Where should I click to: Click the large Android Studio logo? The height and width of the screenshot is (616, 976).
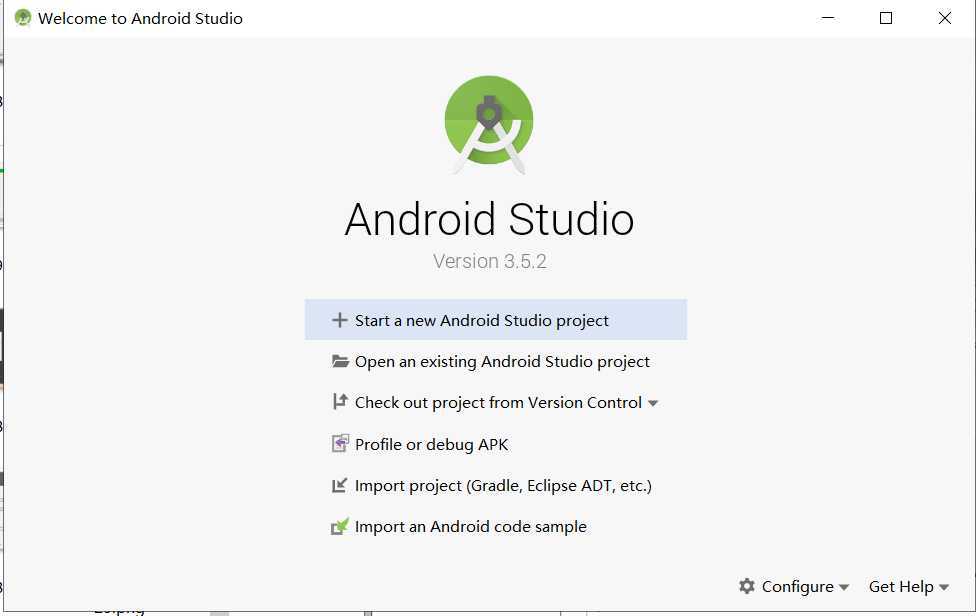click(x=489, y=124)
